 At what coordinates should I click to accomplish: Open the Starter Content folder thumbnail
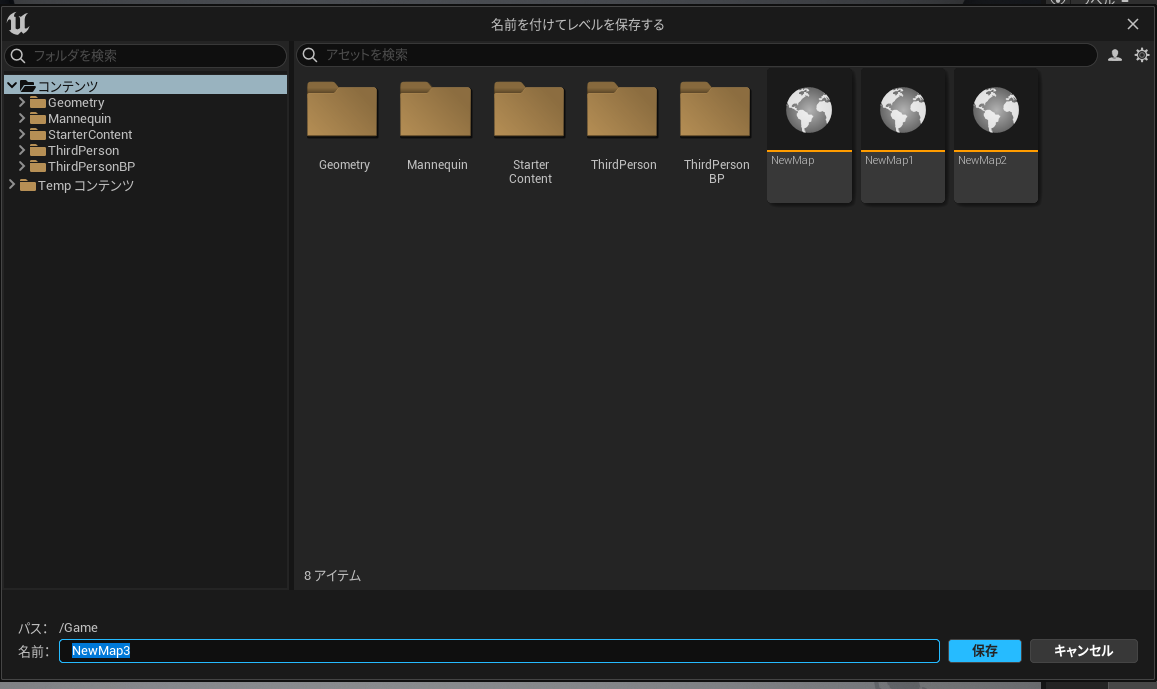point(529,110)
